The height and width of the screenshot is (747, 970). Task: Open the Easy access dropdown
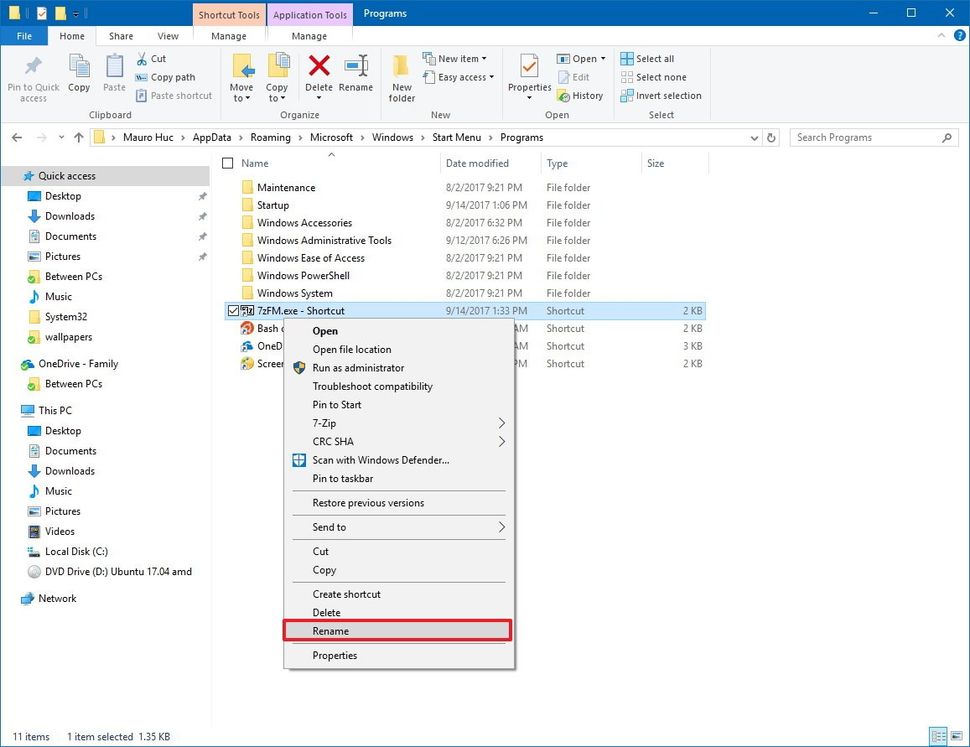click(458, 77)
